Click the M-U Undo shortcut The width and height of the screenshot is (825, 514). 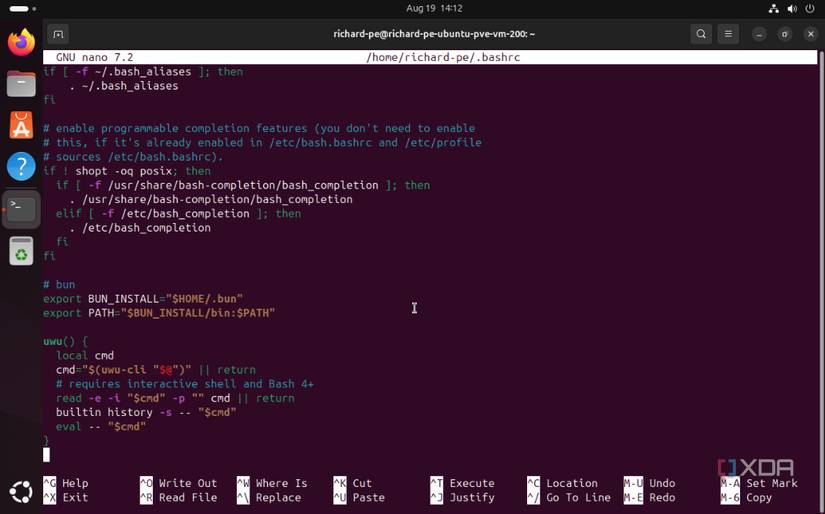(x=649, y=483)
